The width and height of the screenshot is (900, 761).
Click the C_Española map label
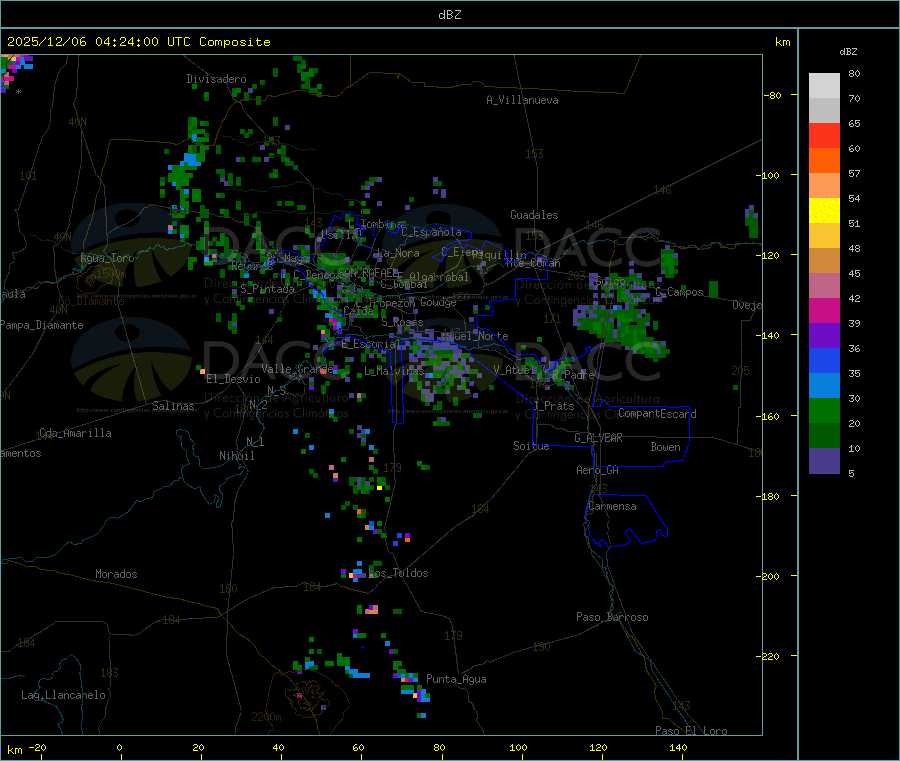pos(431,232)
